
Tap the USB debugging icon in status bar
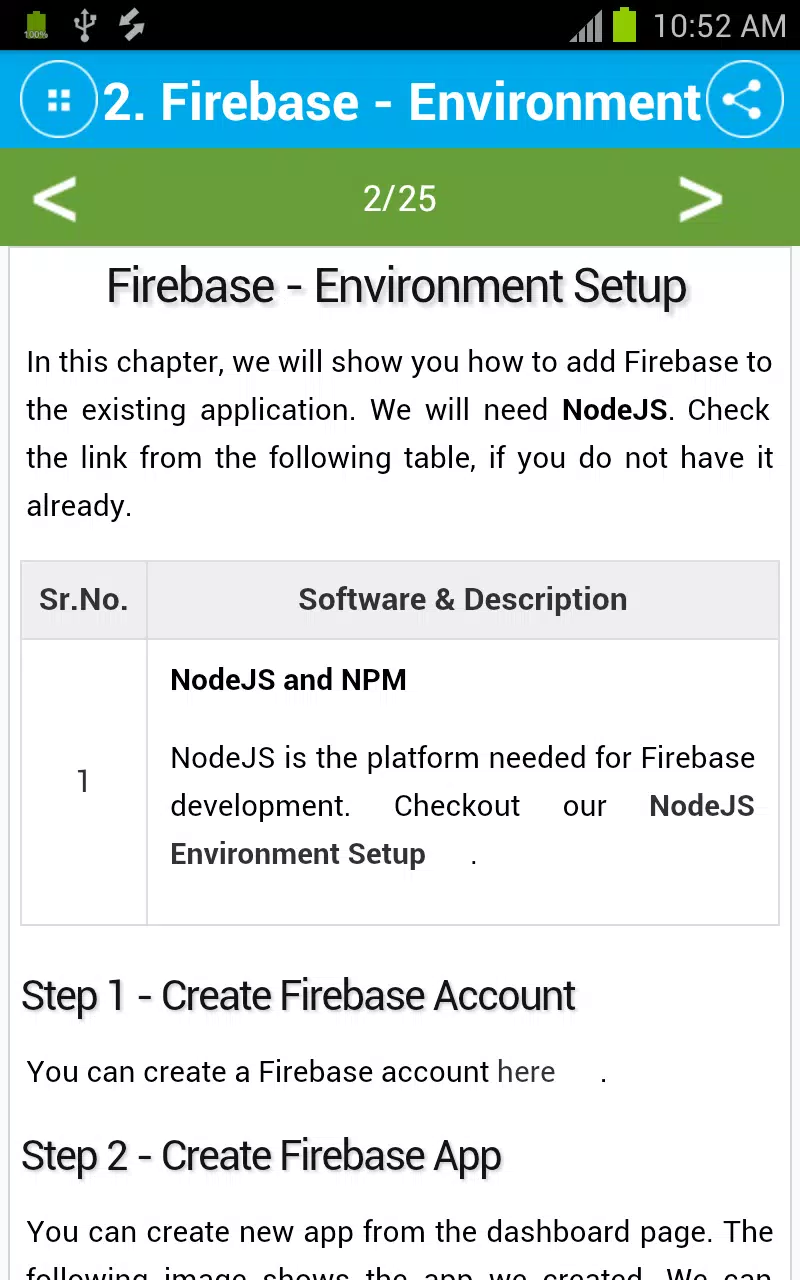(x=132, y=24)
